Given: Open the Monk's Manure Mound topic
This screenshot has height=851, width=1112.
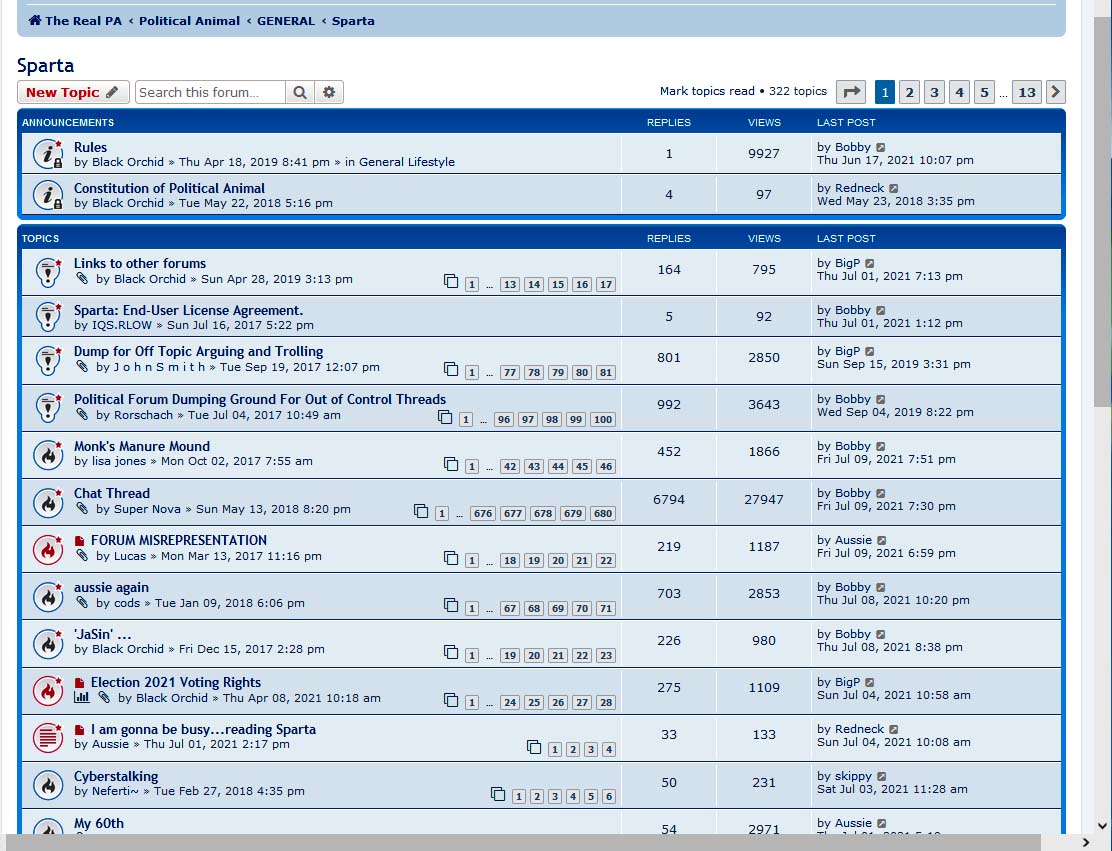Looking at the screenshot, I should (142, 446).
